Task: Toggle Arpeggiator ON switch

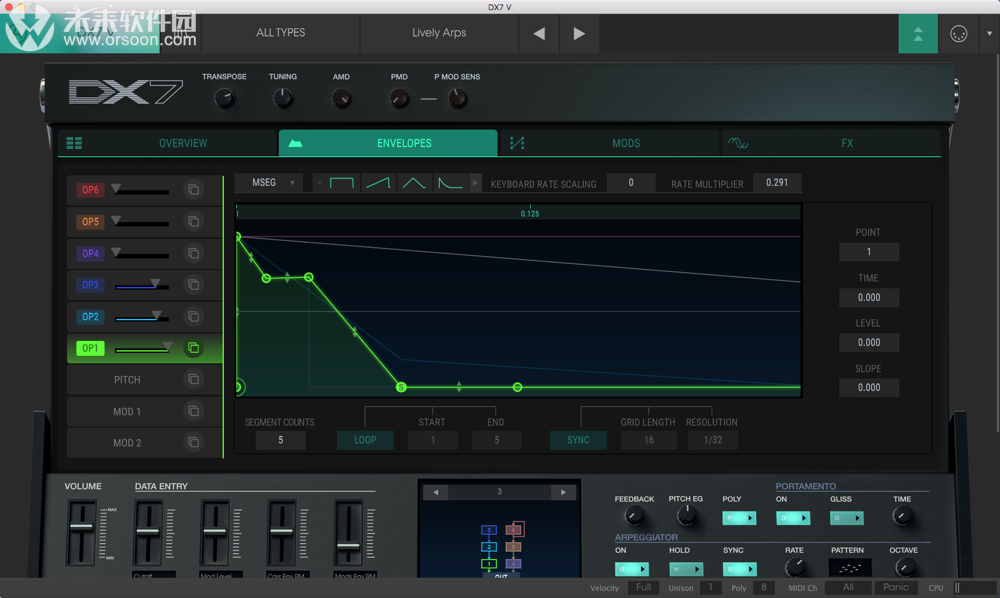Action: click(631, 569)
